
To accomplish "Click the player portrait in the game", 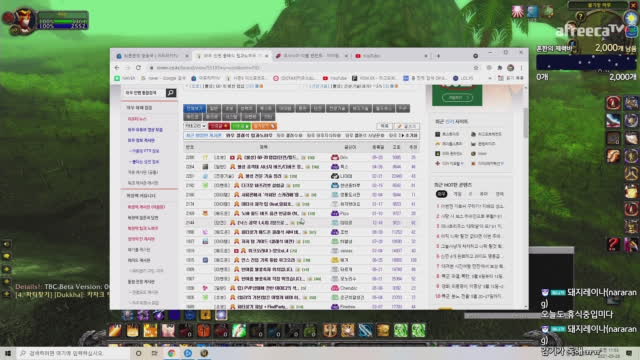I will (23, 20).
